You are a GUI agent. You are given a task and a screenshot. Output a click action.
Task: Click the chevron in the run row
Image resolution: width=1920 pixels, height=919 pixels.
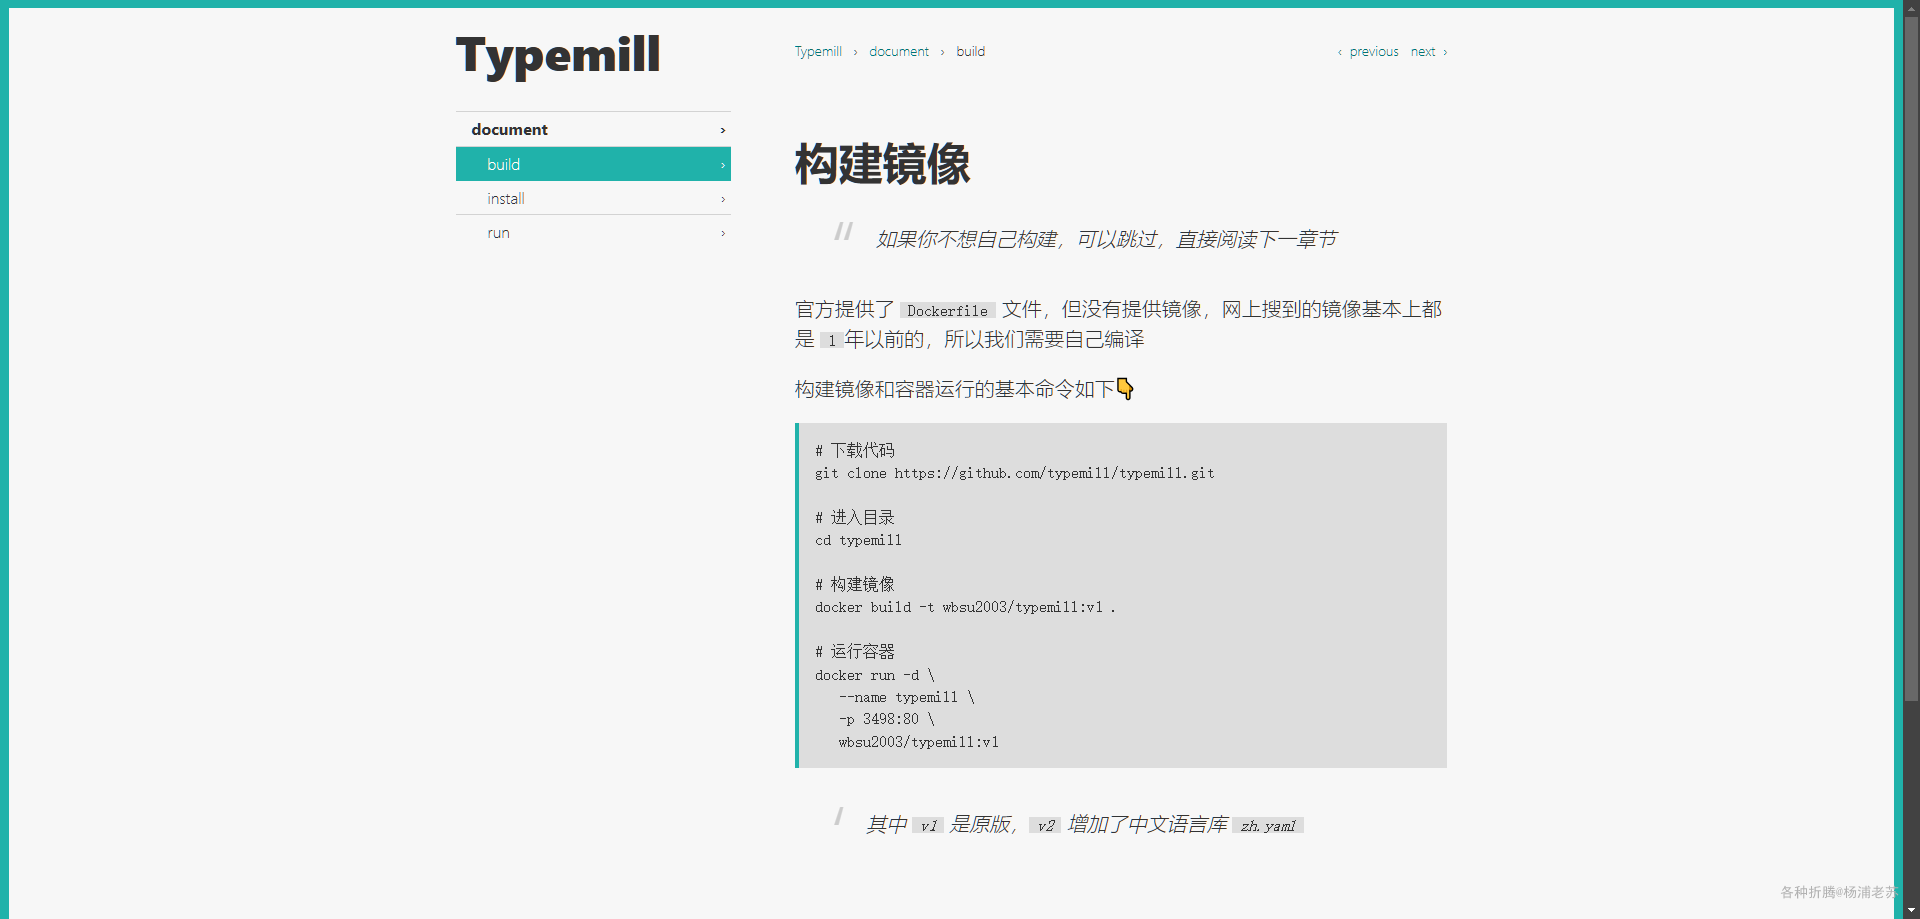tap(723, 233)
